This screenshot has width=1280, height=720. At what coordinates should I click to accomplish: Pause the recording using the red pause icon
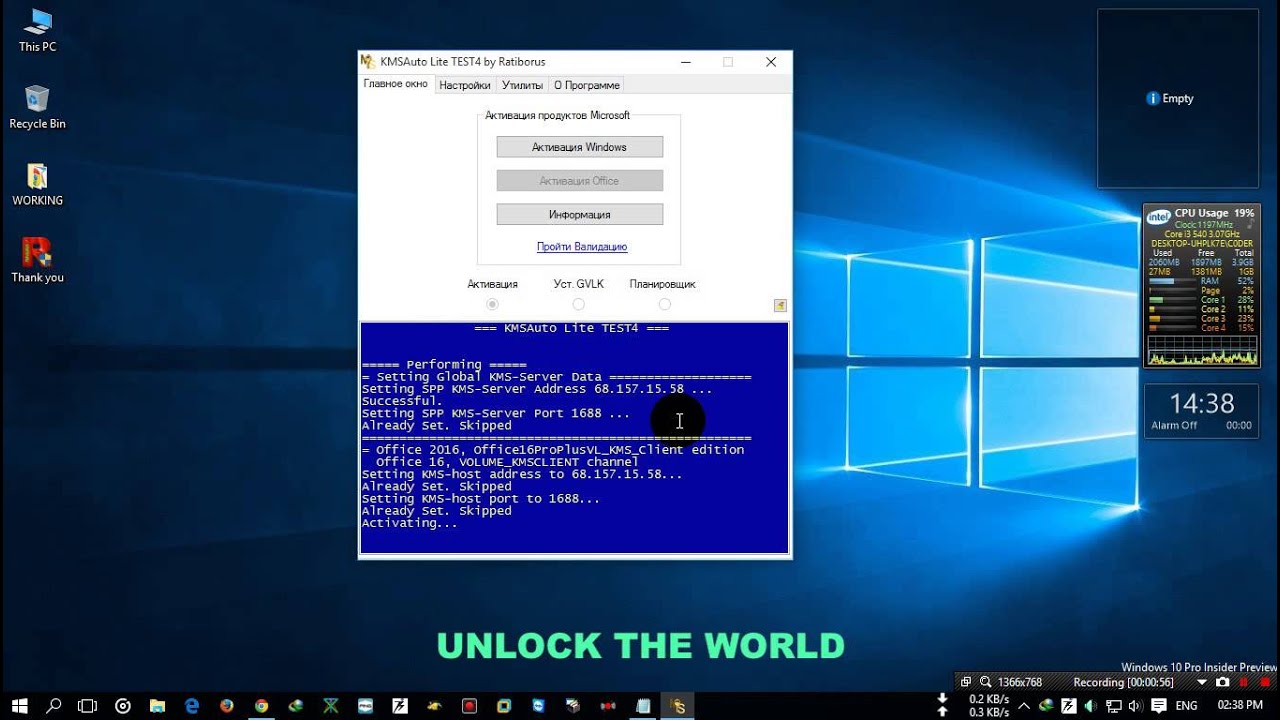[x=1243, y=682]
